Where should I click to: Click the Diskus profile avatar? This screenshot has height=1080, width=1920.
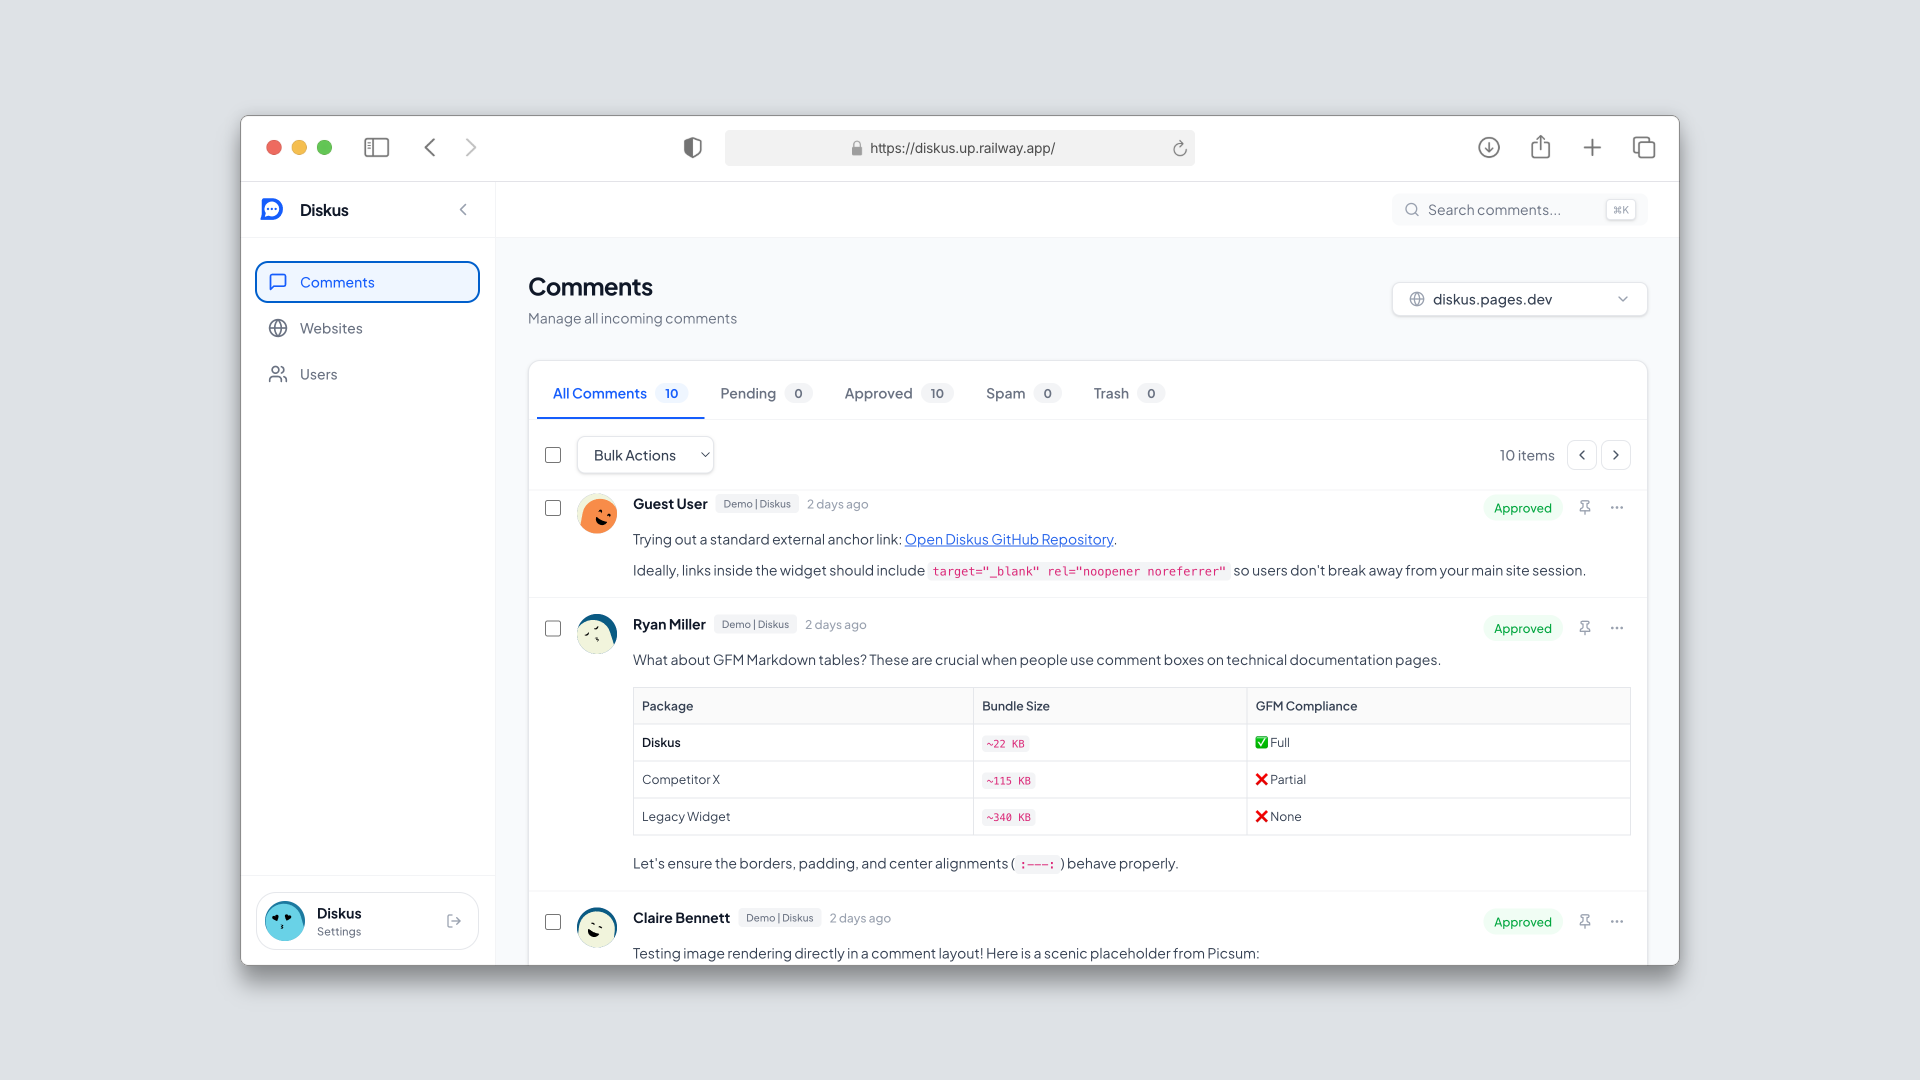[x=285, y=921]
